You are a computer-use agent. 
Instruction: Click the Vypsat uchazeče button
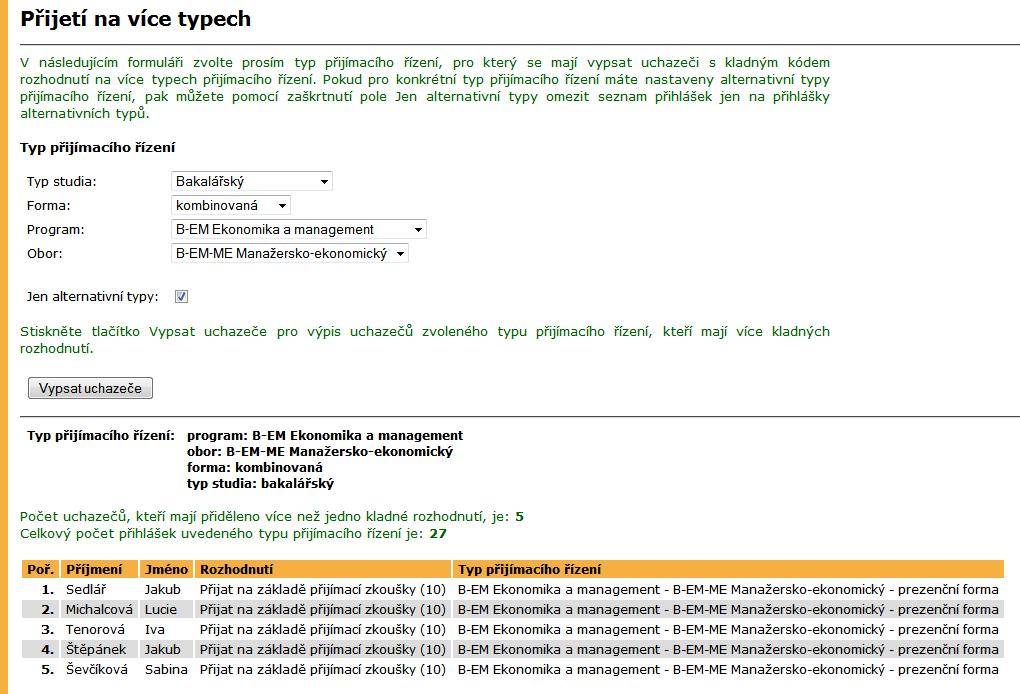coord(90,388)
